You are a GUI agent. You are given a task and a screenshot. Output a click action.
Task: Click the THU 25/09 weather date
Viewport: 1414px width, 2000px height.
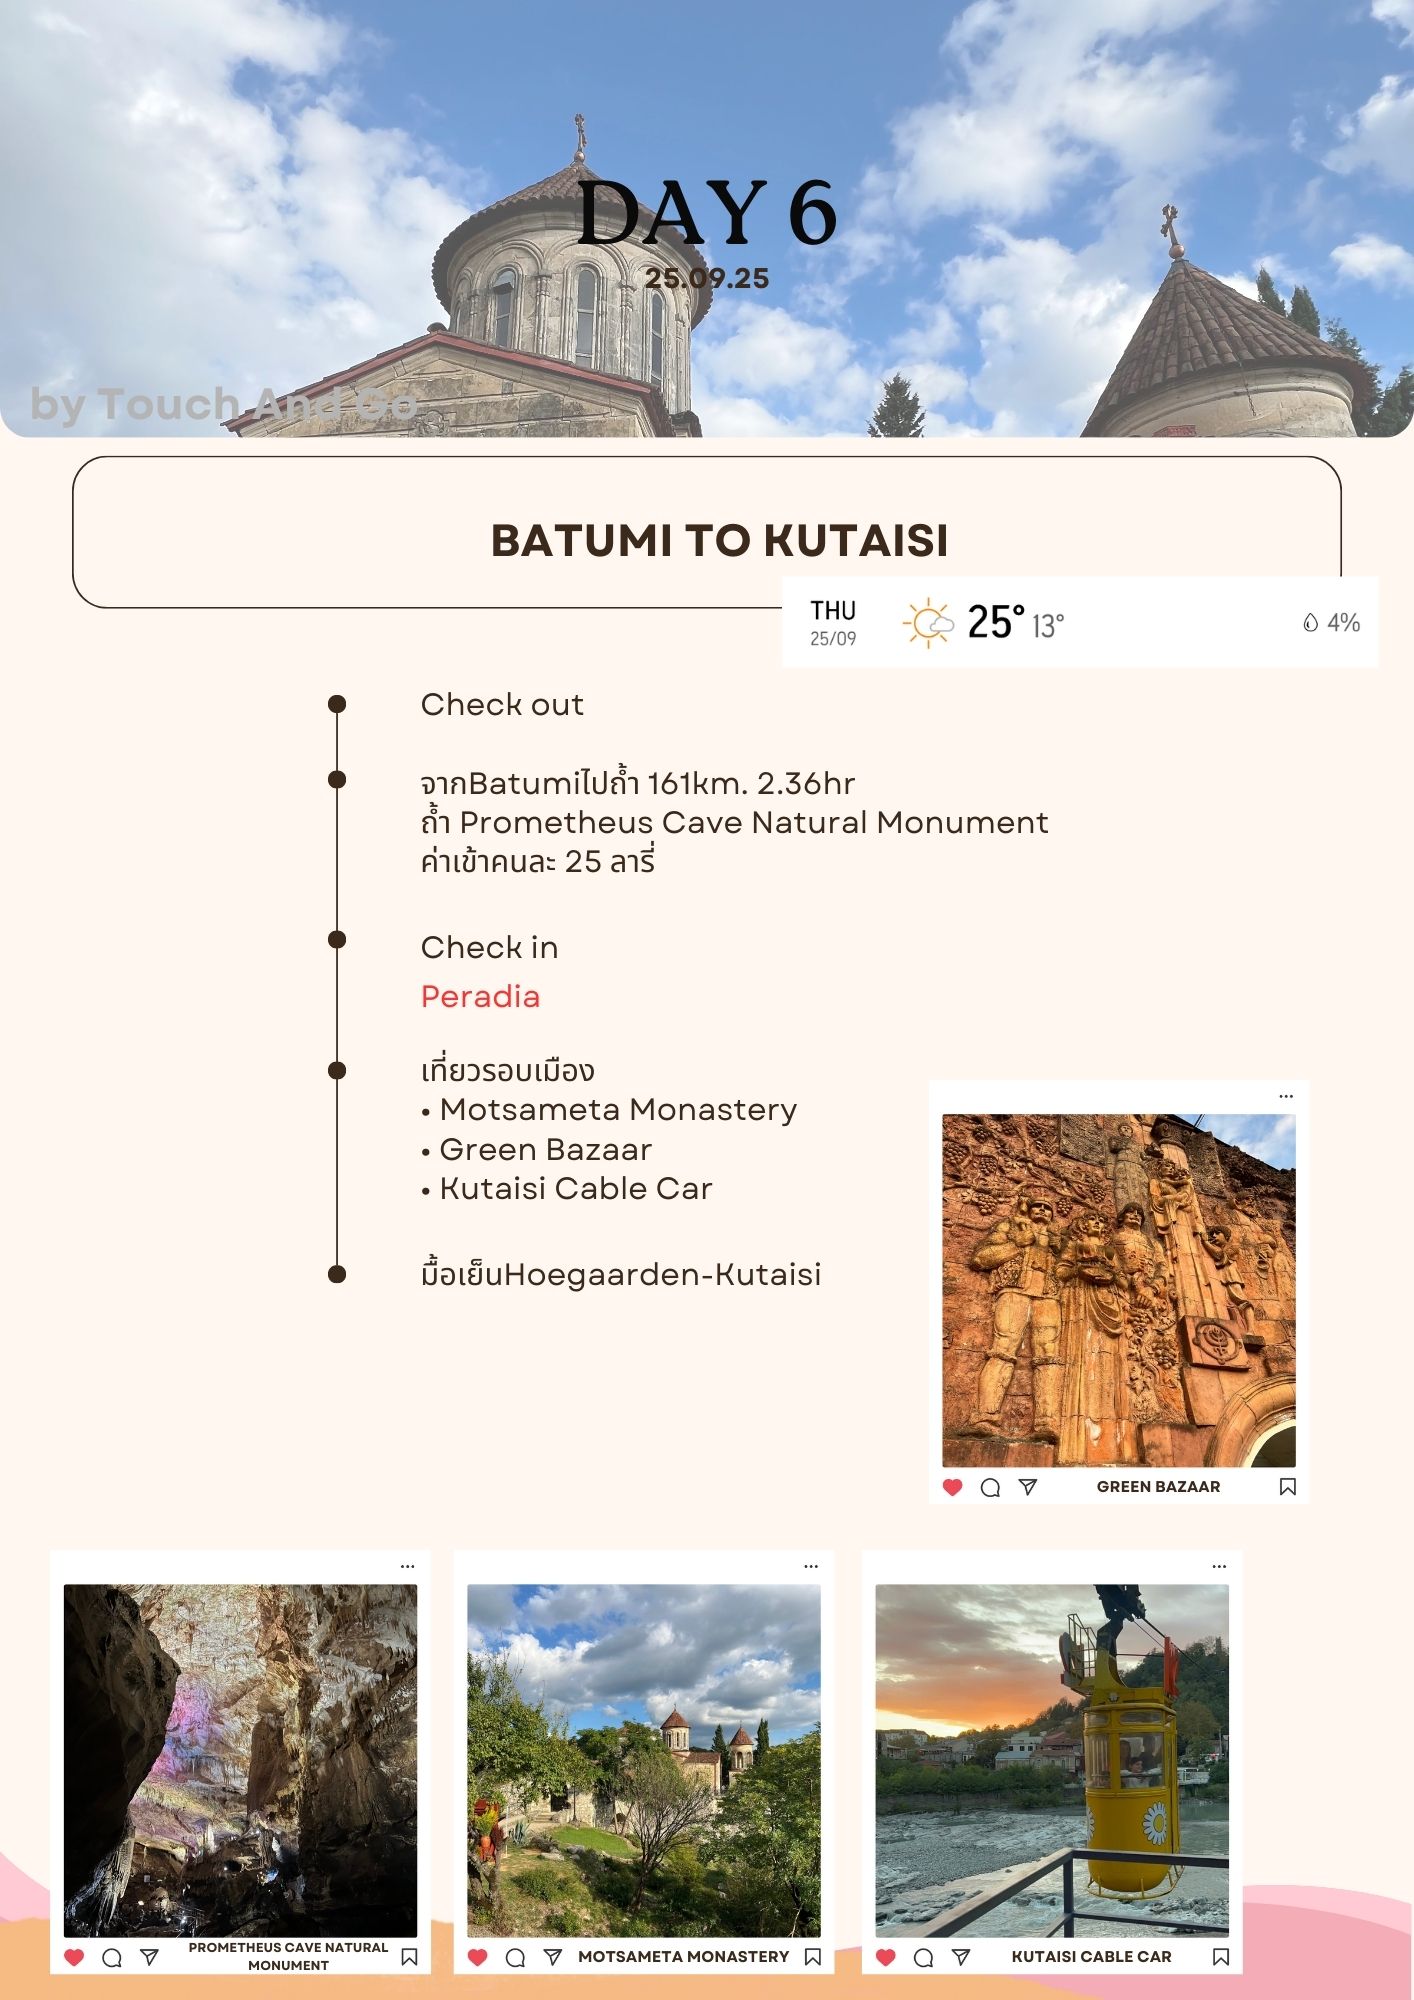[833, 622]
